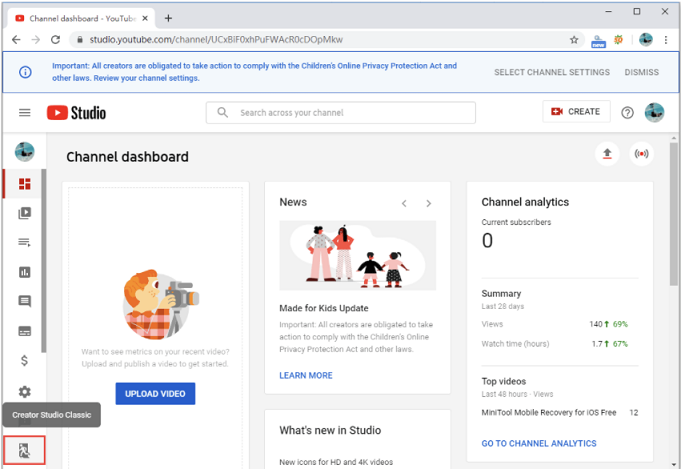Click New icons for HD and 4K videos

pyautogui.click(x=336, y=462)
